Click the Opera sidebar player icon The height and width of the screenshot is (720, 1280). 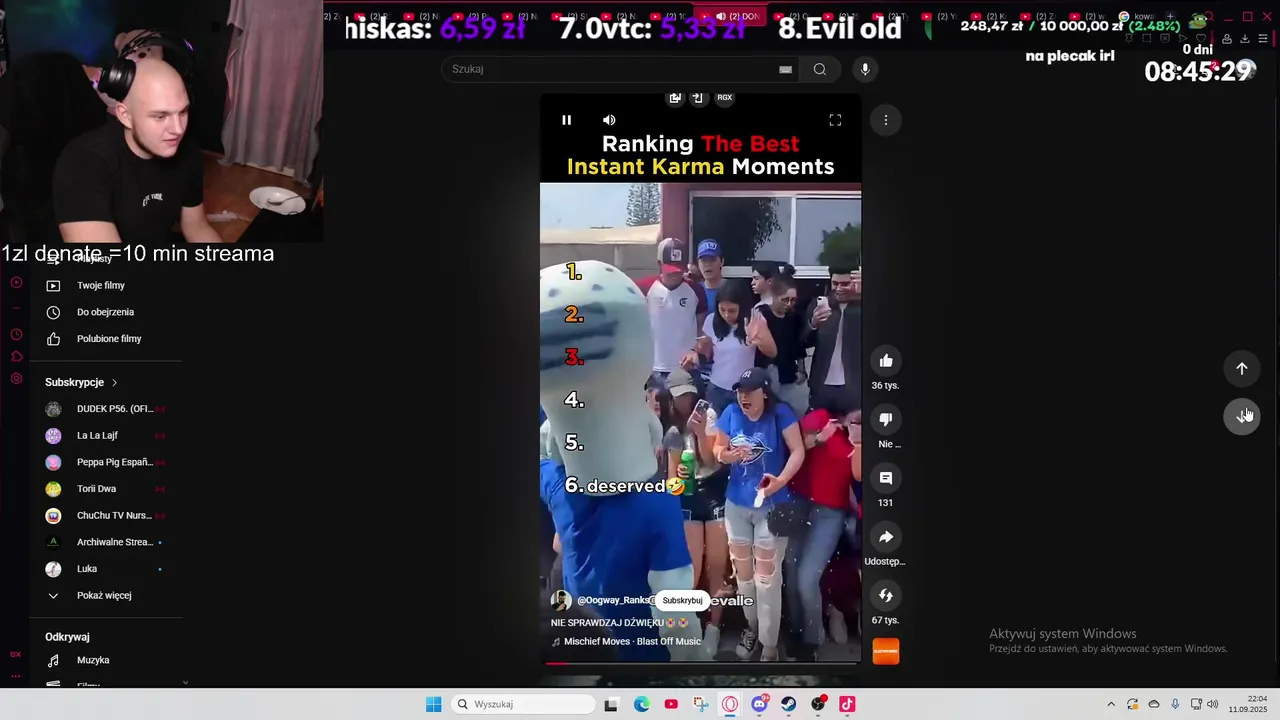[x=16, y=283]
